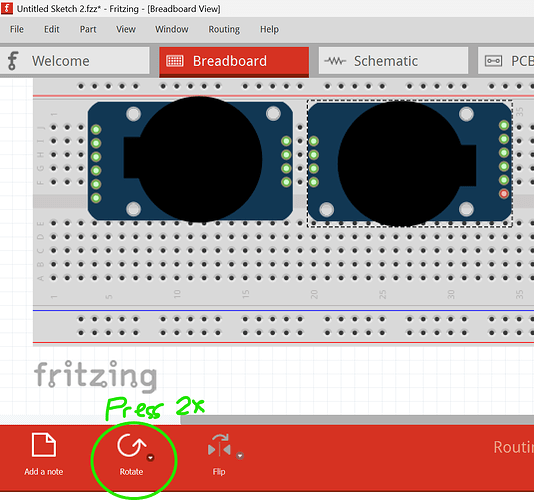The height and width of the screenshot is (500, 534).
Task: Click the Add a note icon
Action: coord(44,444)
